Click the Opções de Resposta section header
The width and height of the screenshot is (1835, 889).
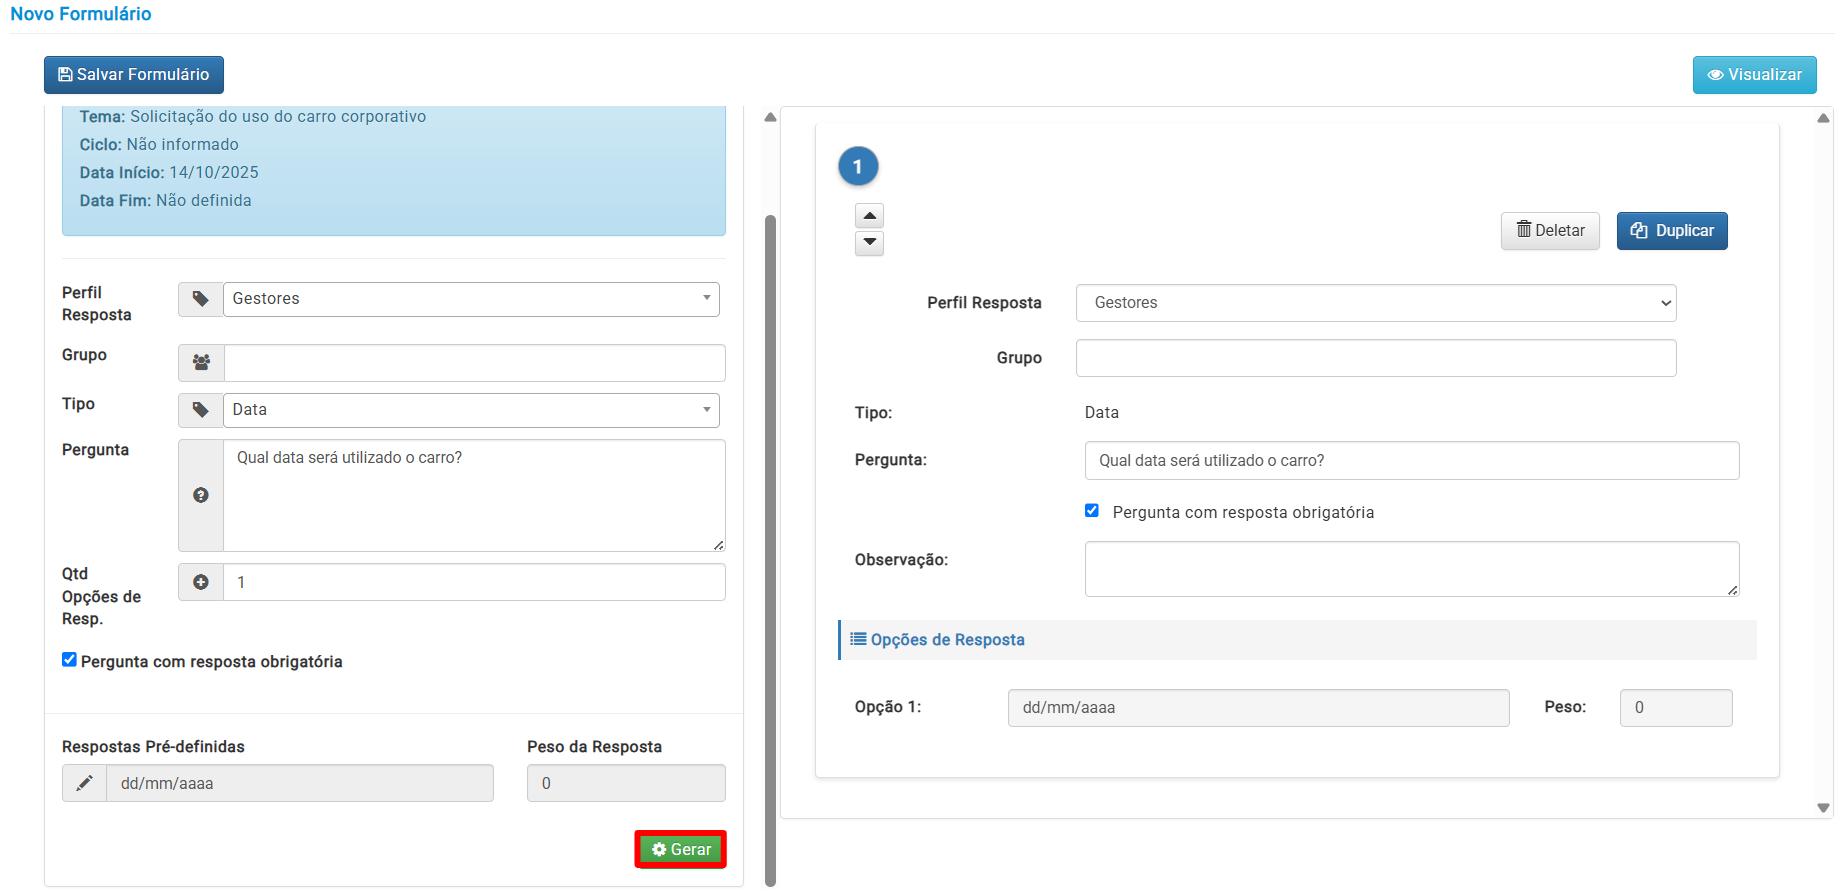pos(947,640)
